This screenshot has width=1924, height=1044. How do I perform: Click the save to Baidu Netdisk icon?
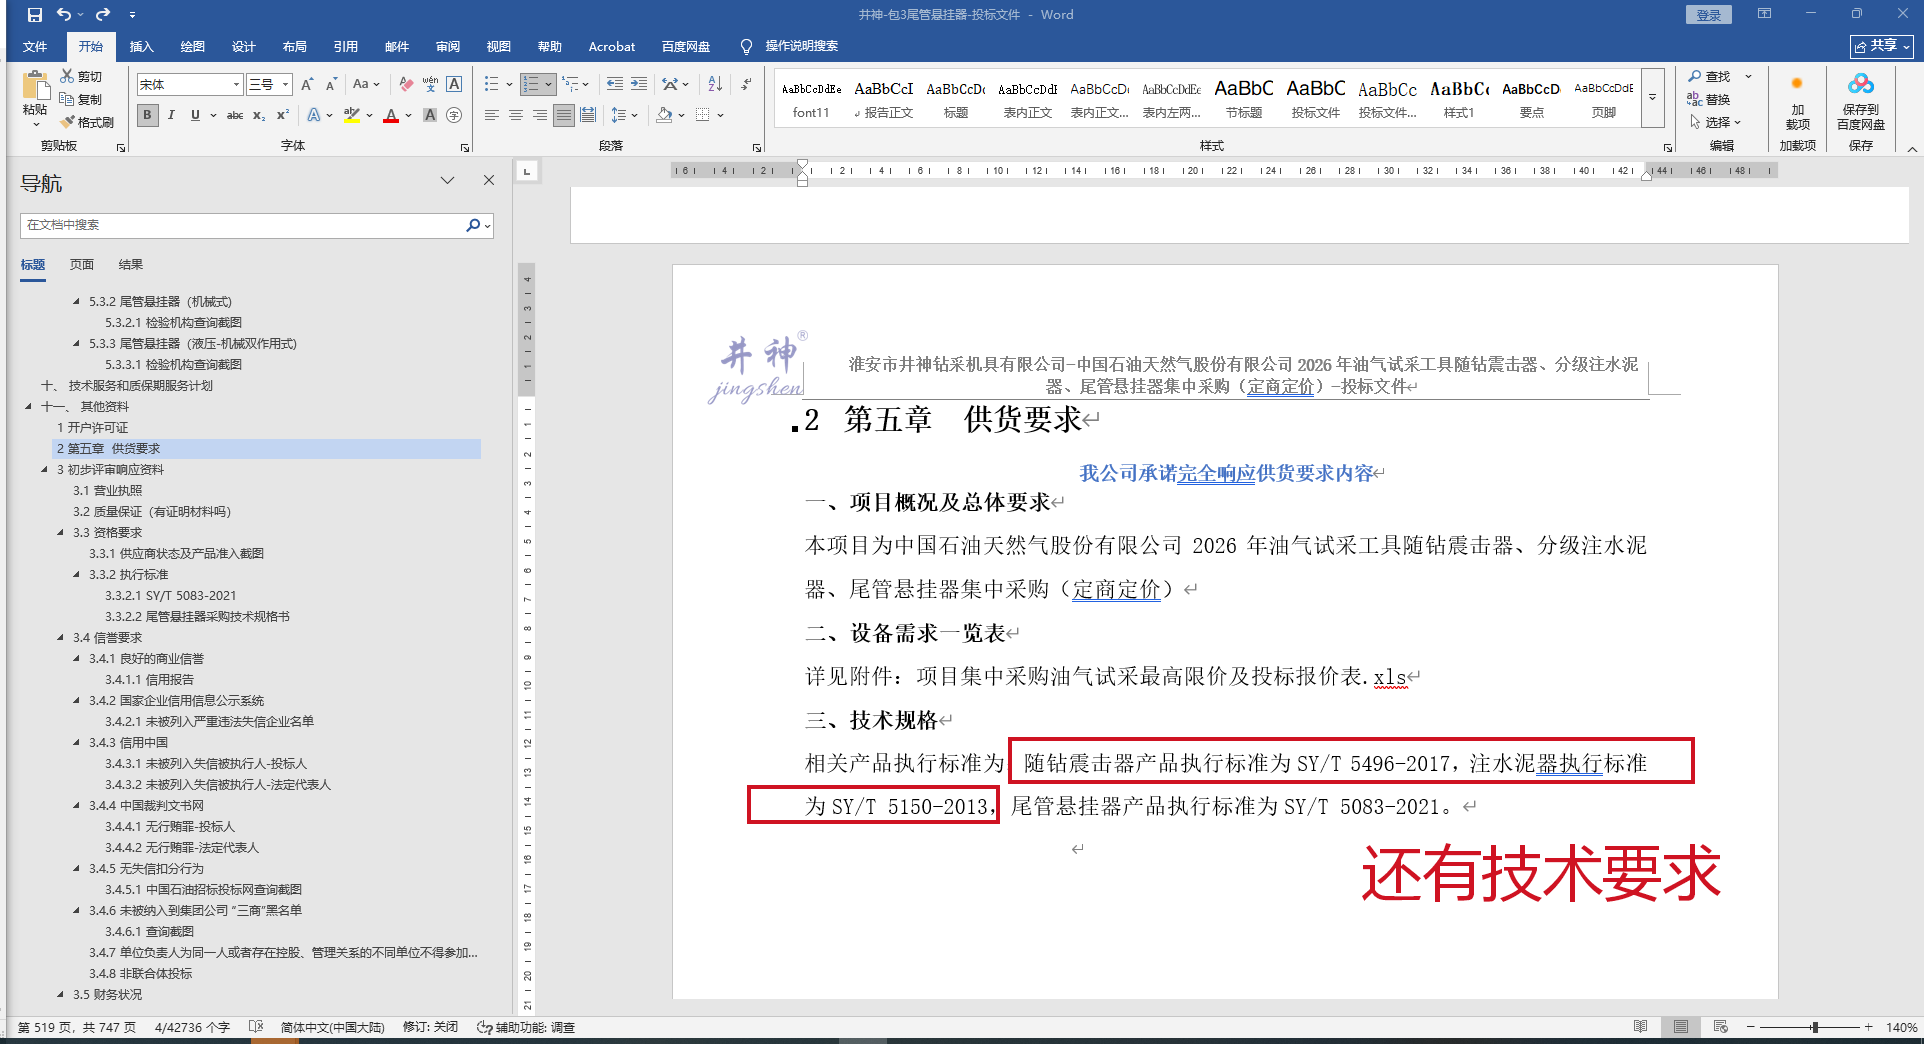click(x=1860, y=100)
